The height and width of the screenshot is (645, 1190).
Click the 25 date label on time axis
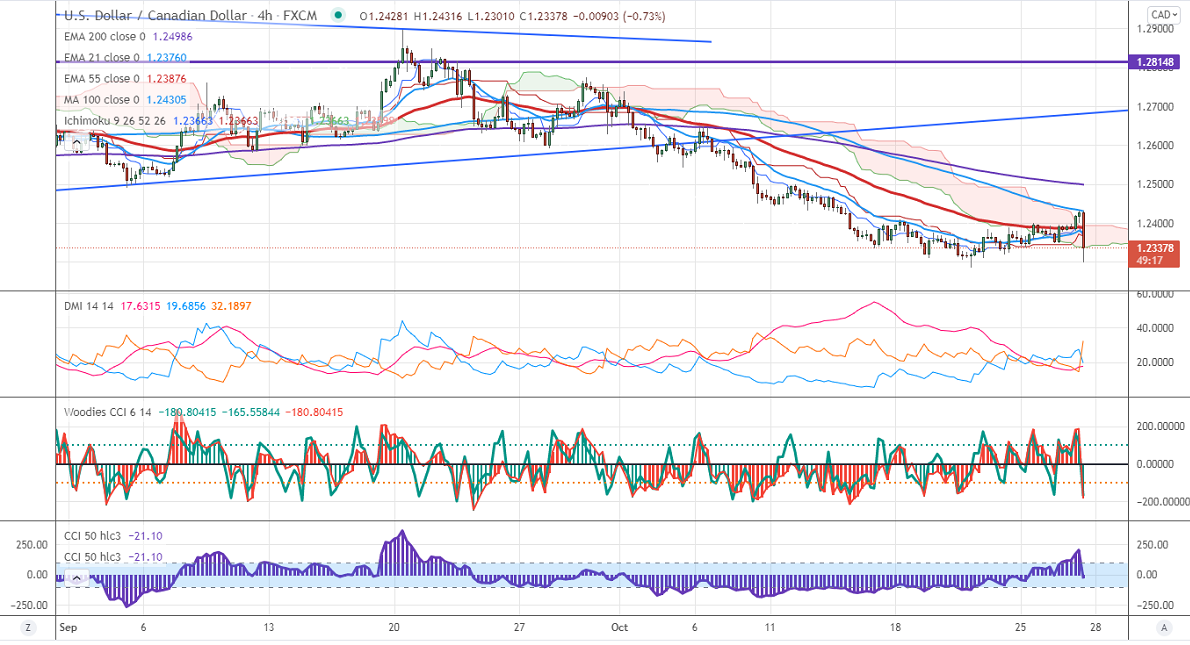pos(1021,628)
